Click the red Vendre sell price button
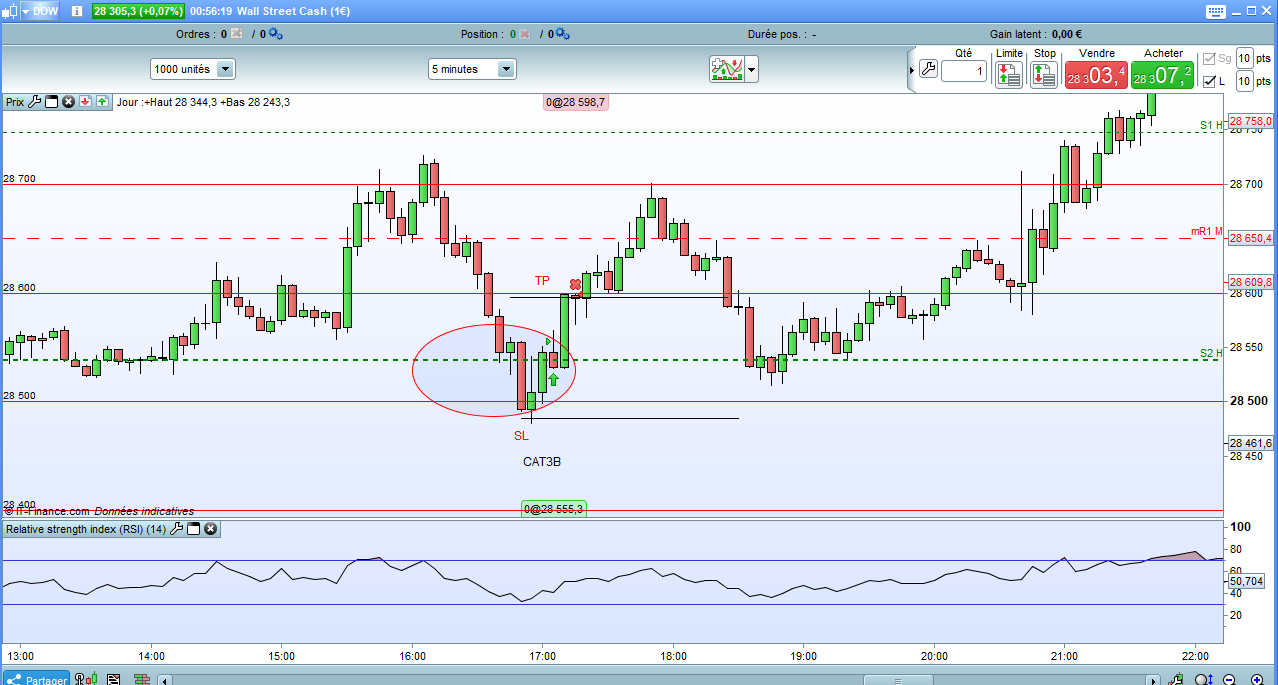This screenshot has height=685, width=1278. coord(1096,75)
